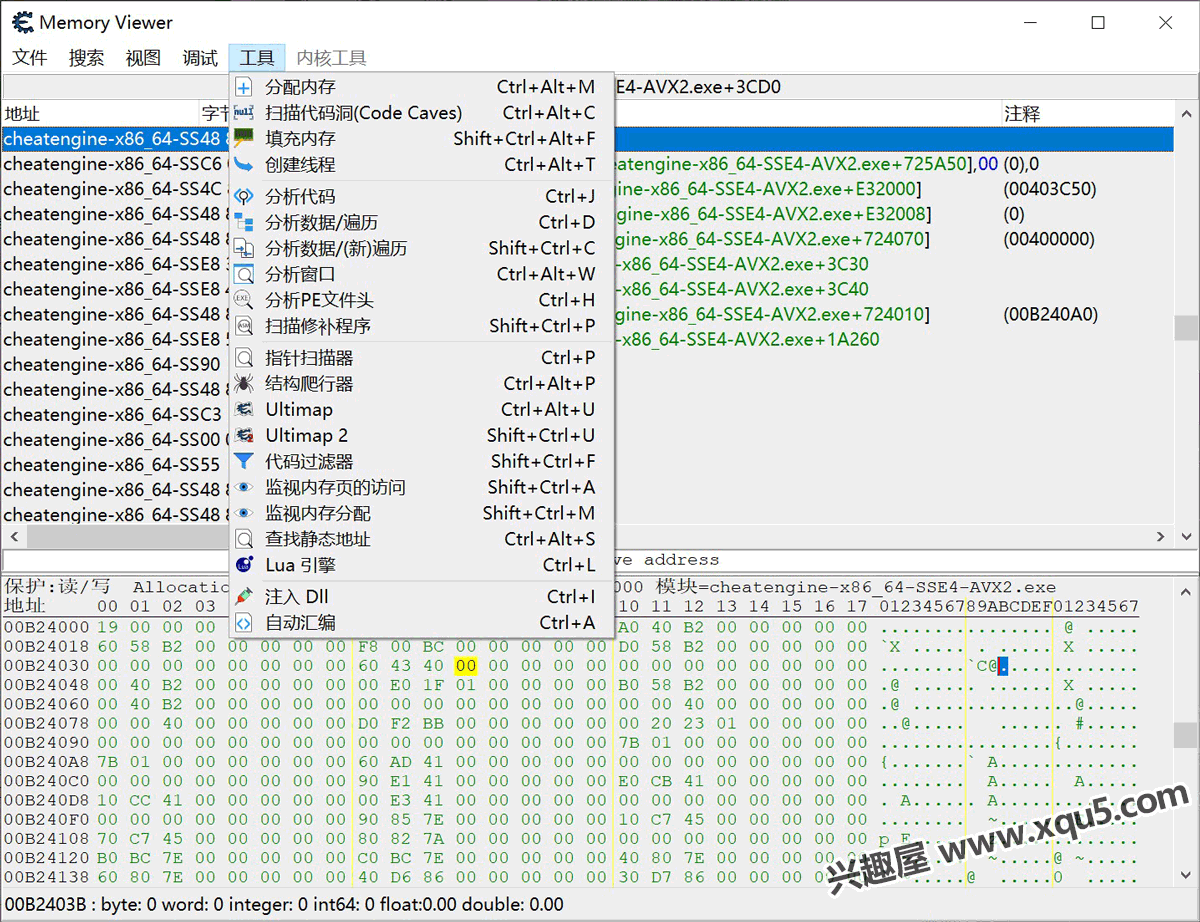Click the 监视内存分配 eye icon
The width and height of the screenshot is (1200, 922).
(x=244, y=513)
